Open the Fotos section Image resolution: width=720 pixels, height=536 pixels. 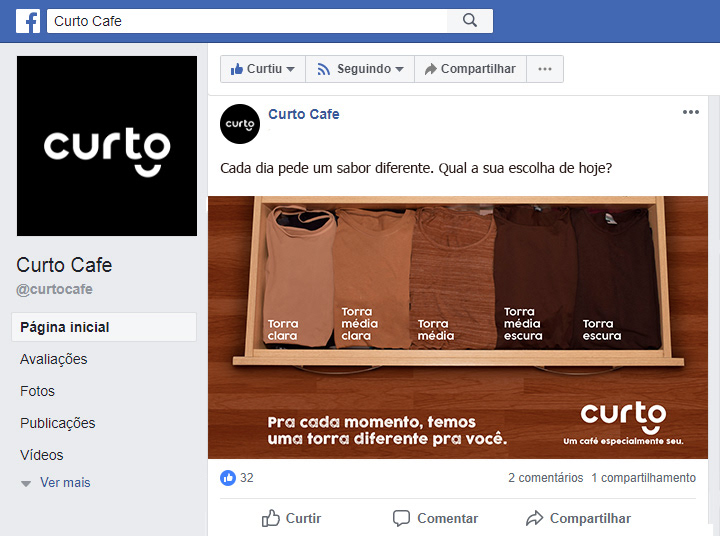point(37,391)
